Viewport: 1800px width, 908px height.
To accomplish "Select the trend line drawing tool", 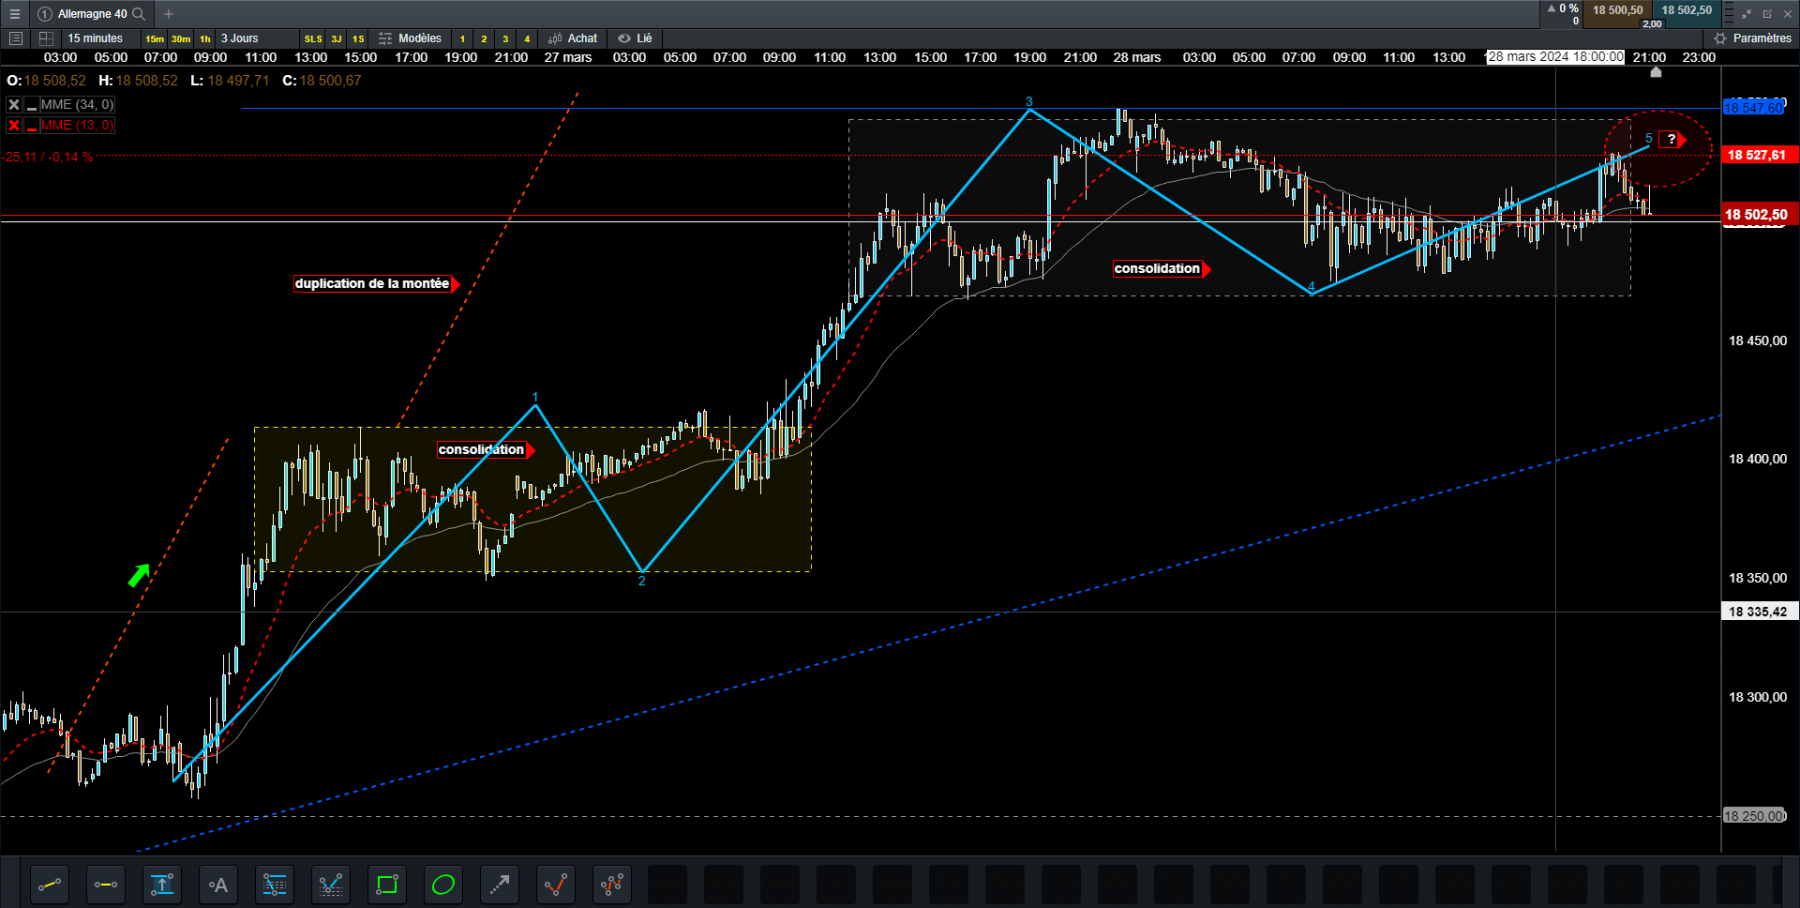I will tap(50, 884).
